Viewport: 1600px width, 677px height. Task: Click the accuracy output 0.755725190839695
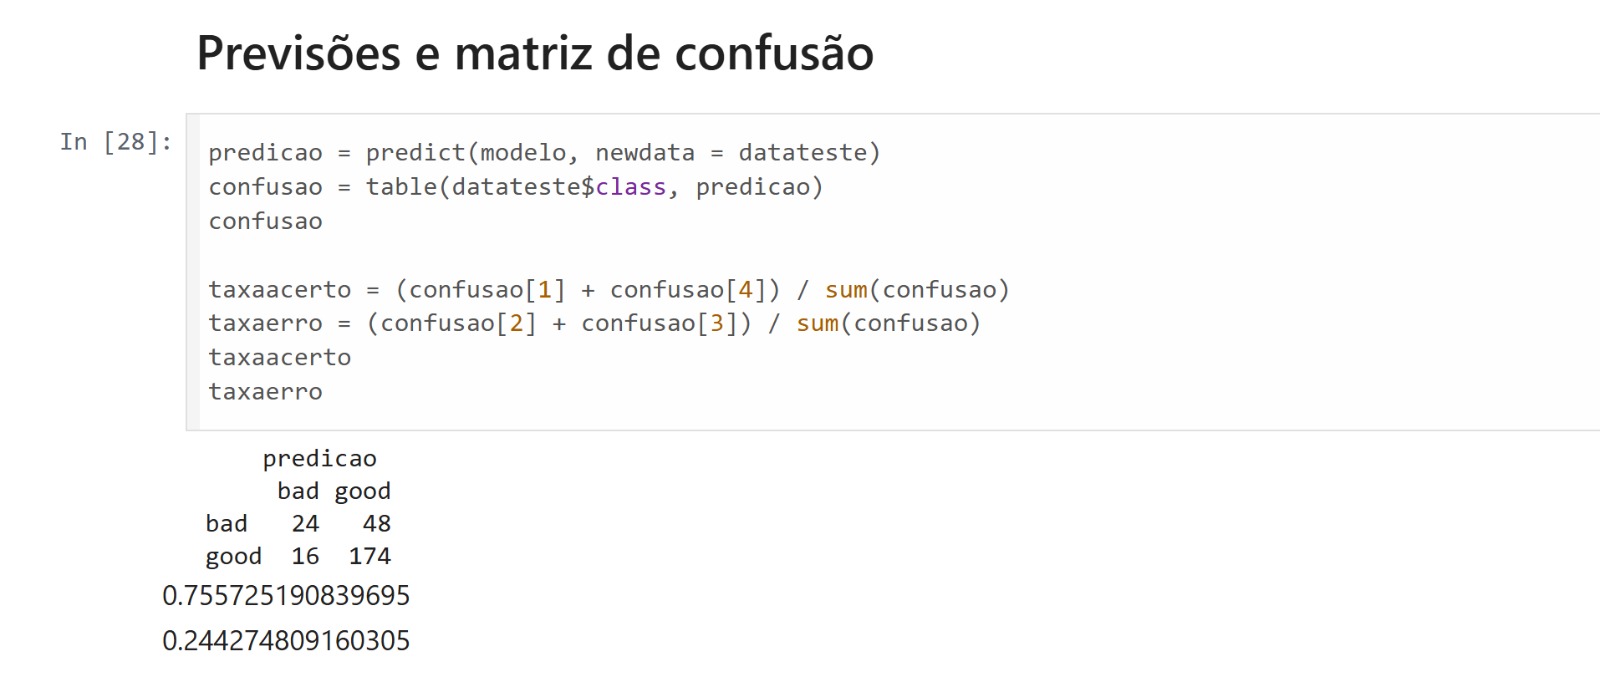coord(286,596)
